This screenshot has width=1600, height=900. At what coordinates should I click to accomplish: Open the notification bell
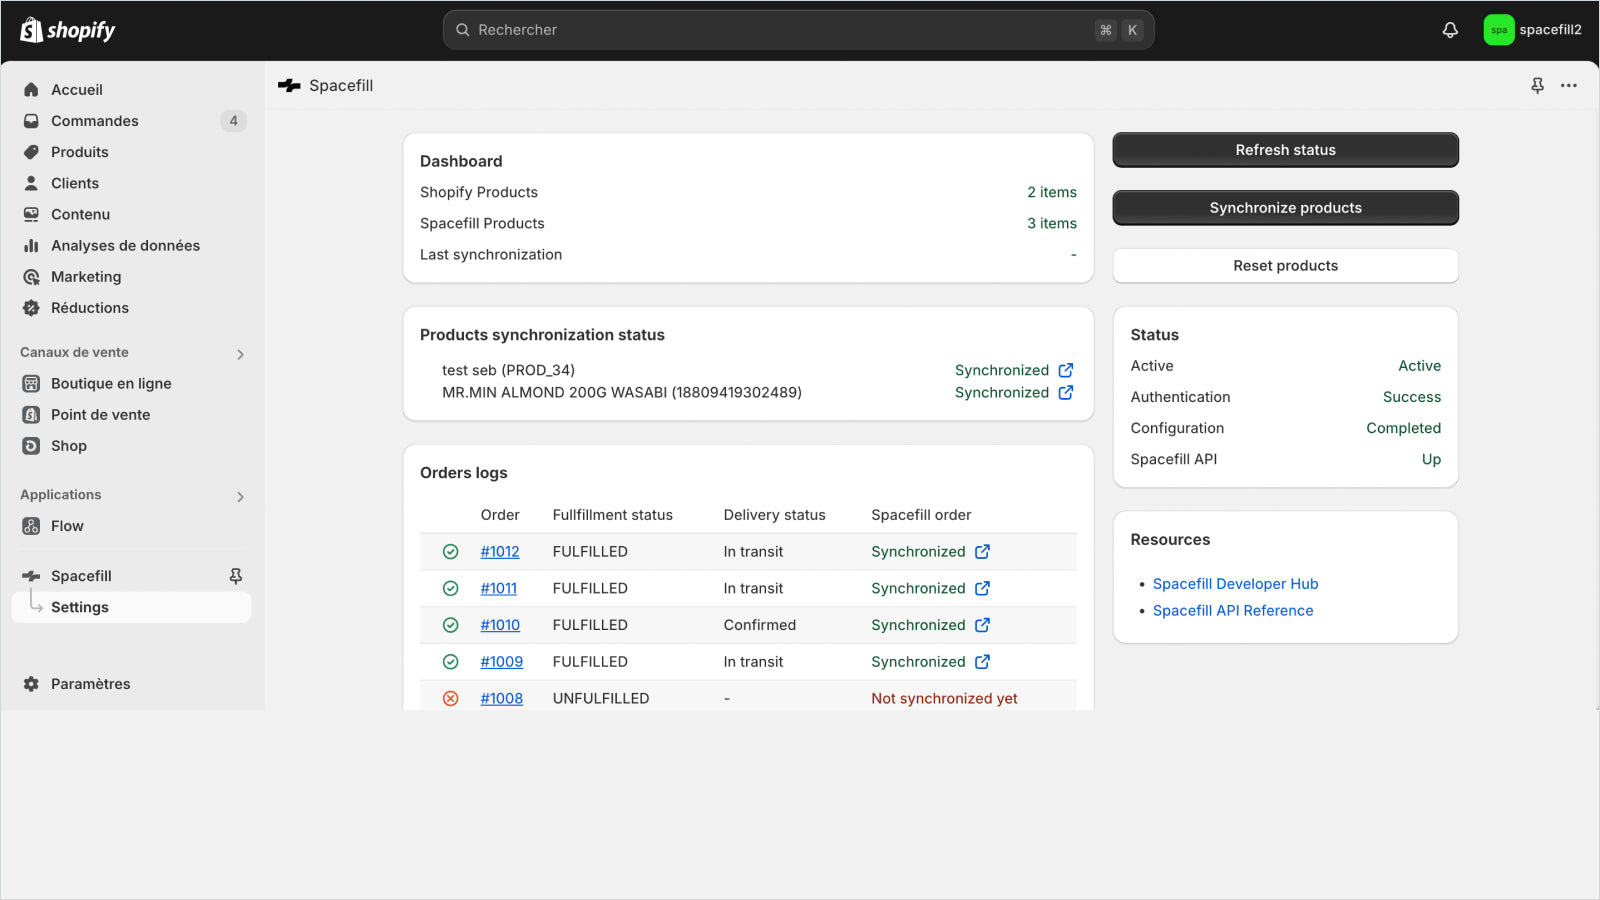1450,30
